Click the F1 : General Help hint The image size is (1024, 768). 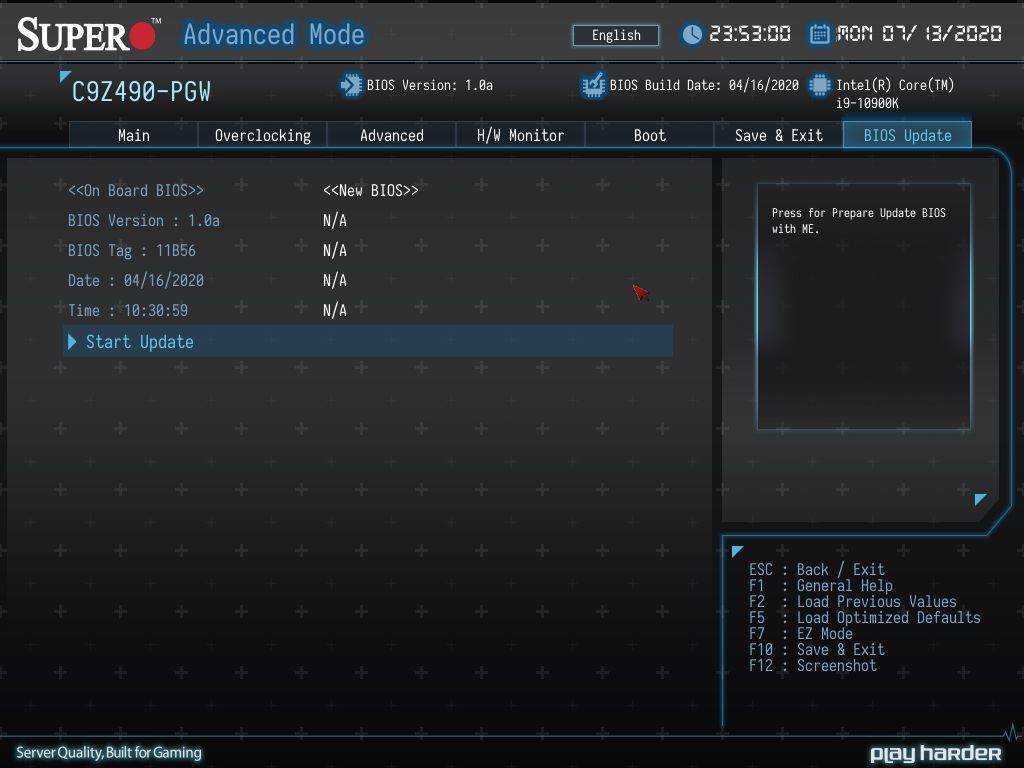[820, 586]
